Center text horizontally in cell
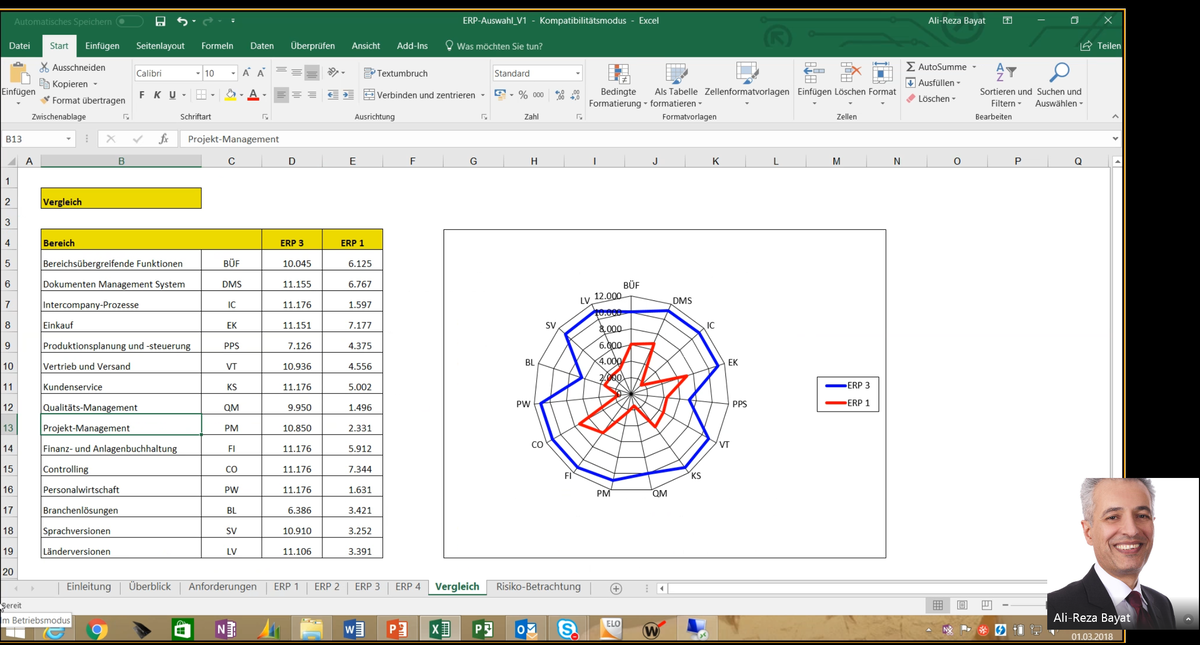The height and width of the screenshot is (645, 1200). pos(296,95)
